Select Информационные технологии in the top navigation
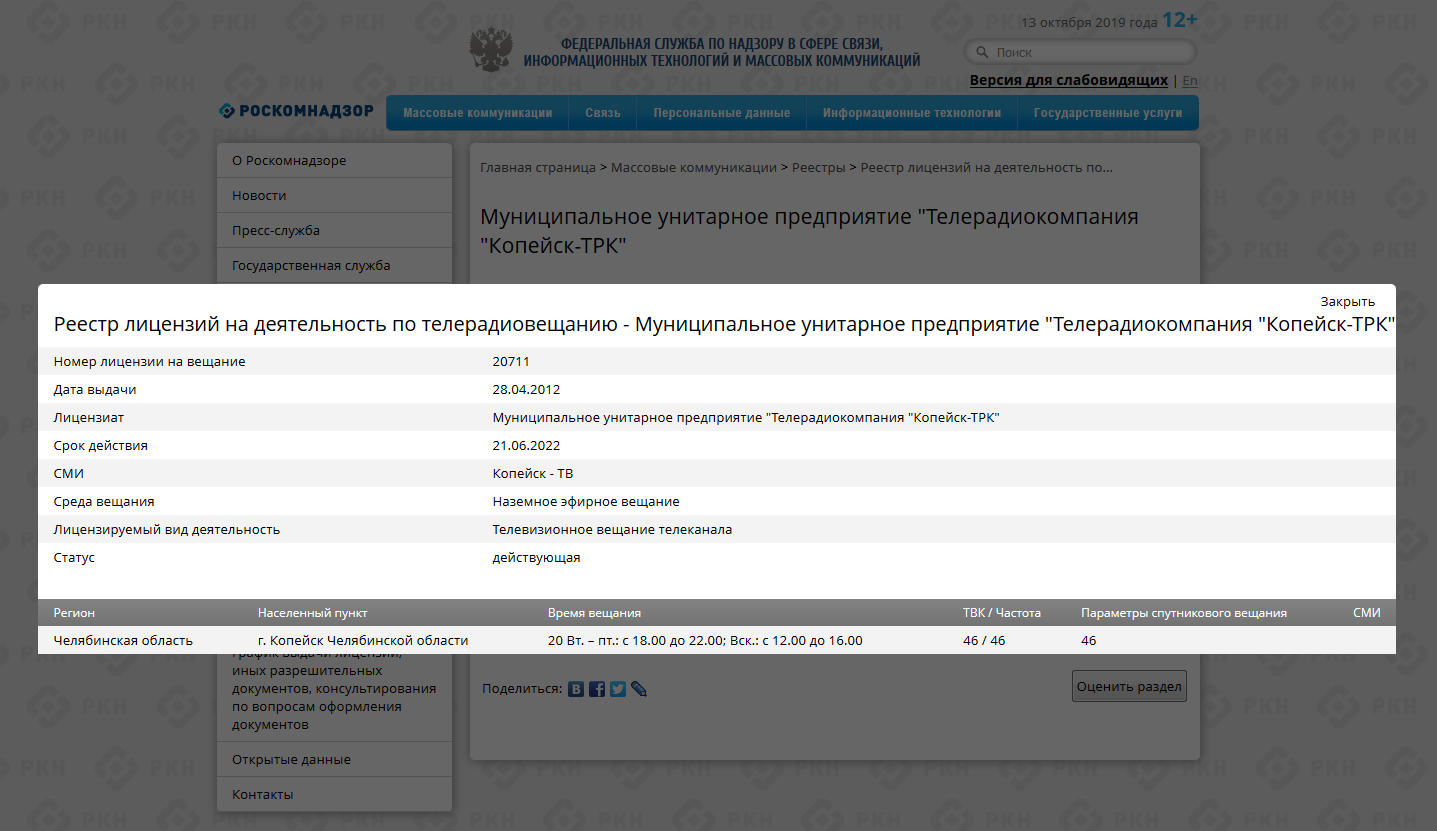The image size is (1437, 831). point(911,113)
